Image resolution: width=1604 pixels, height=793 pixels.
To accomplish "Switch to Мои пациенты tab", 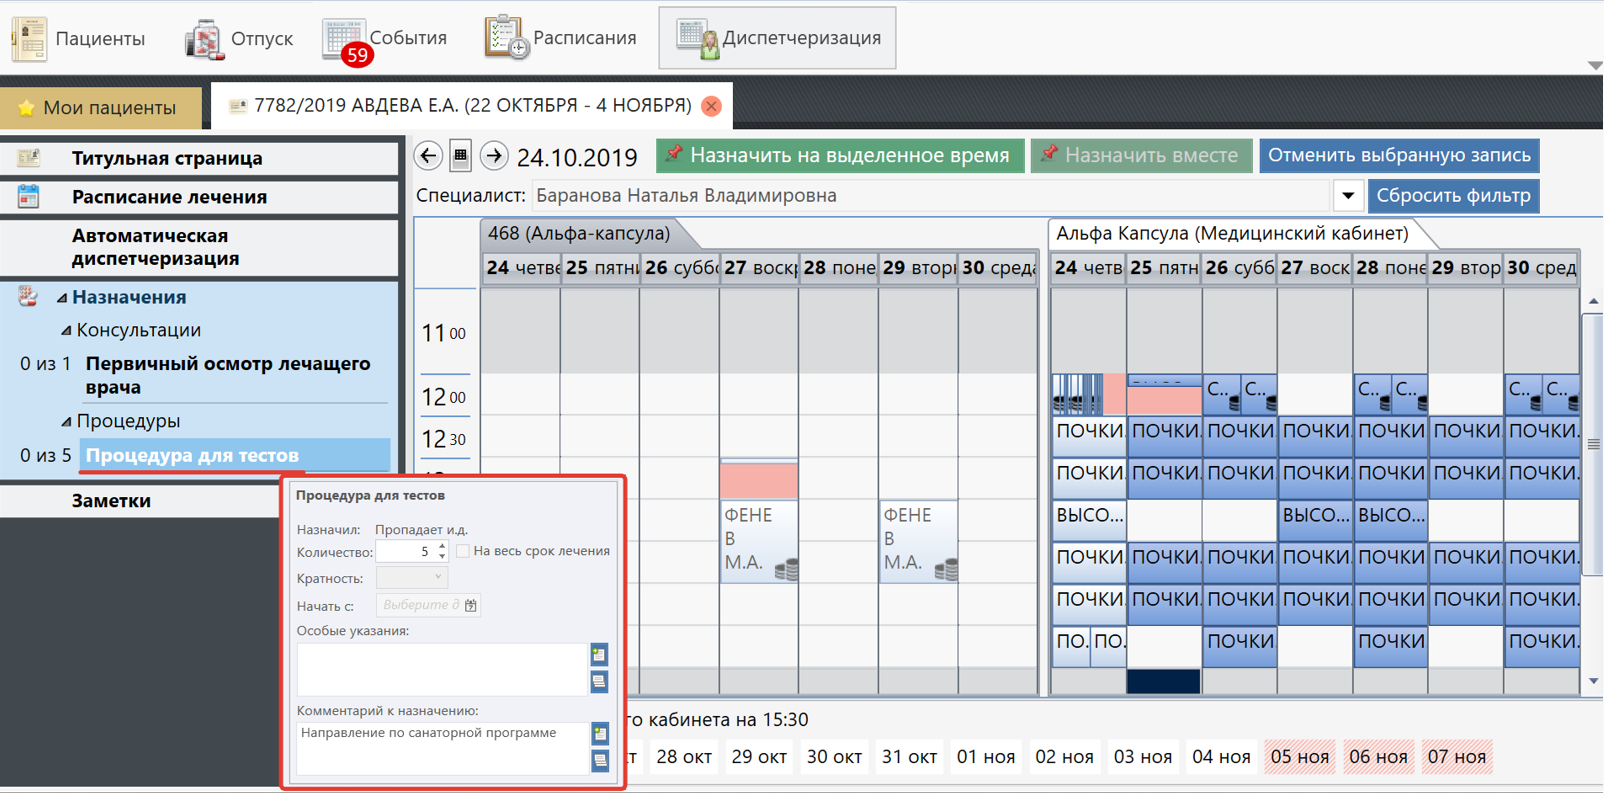I will tap(100, 107).
